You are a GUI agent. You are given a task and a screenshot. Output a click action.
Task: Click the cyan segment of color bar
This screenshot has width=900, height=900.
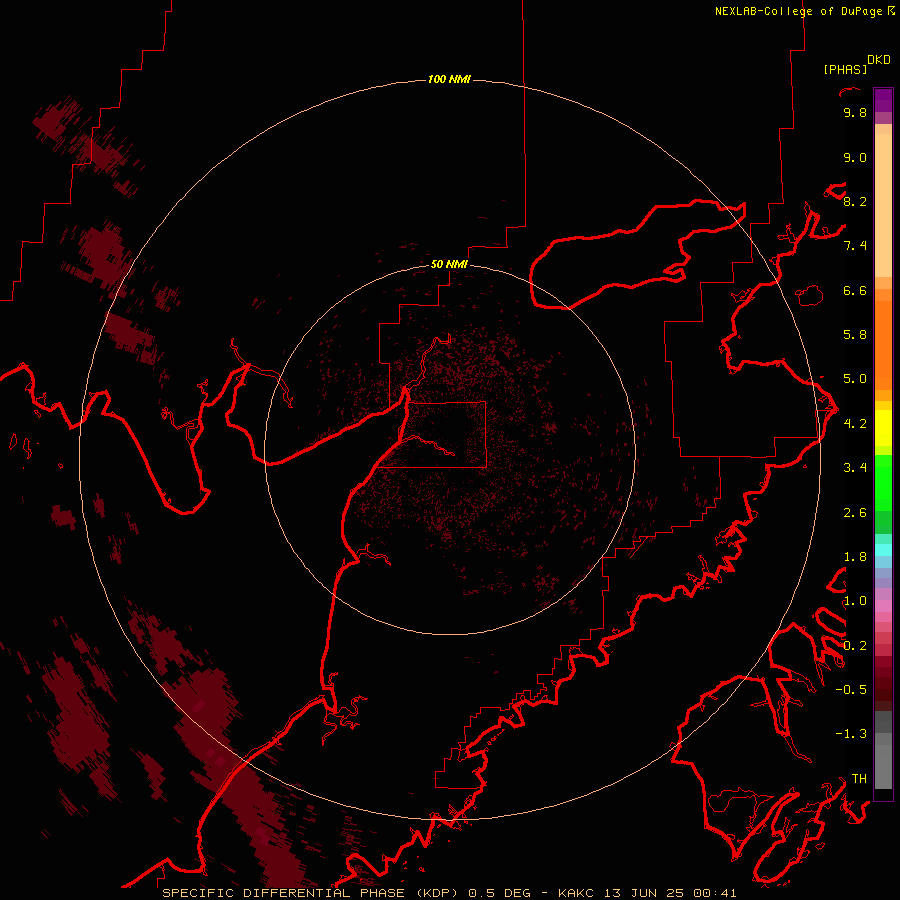[x=883, y=550]
